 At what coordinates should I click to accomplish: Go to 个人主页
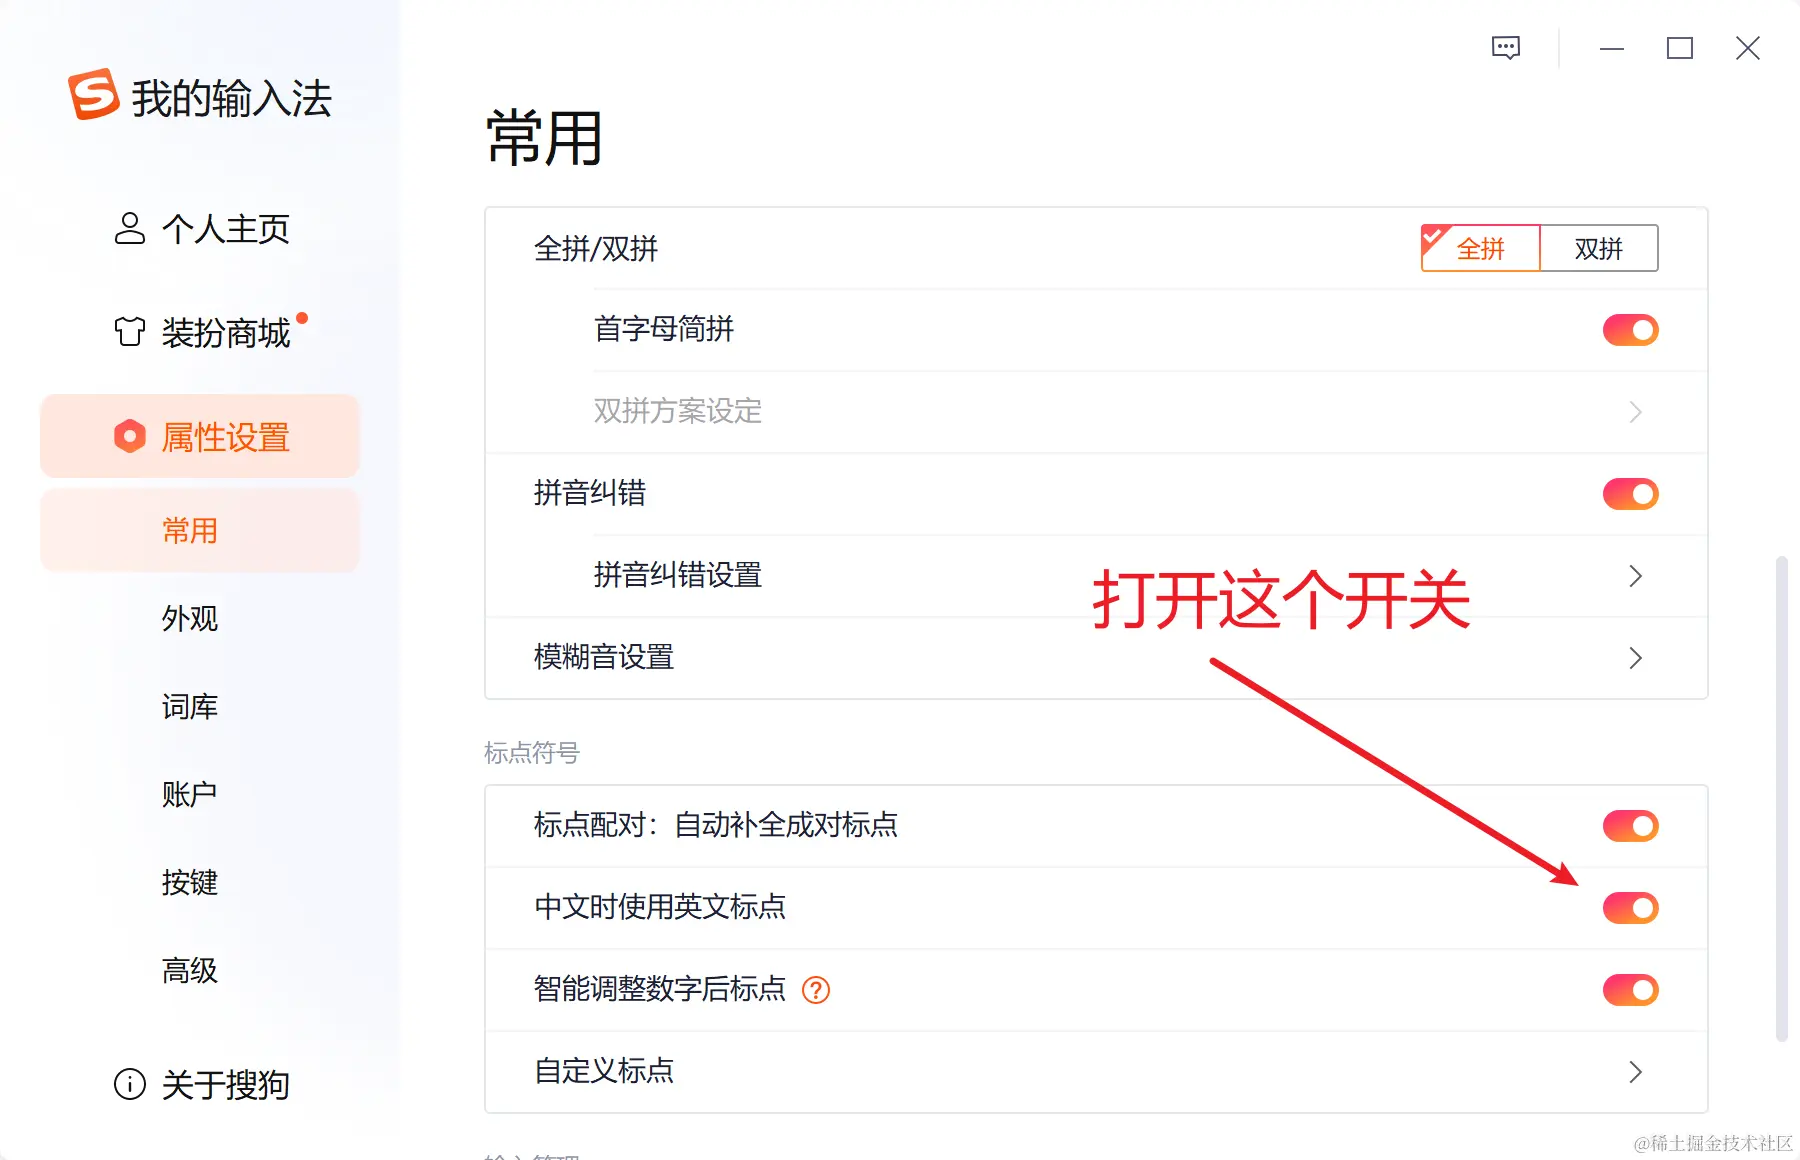(226, 229)
